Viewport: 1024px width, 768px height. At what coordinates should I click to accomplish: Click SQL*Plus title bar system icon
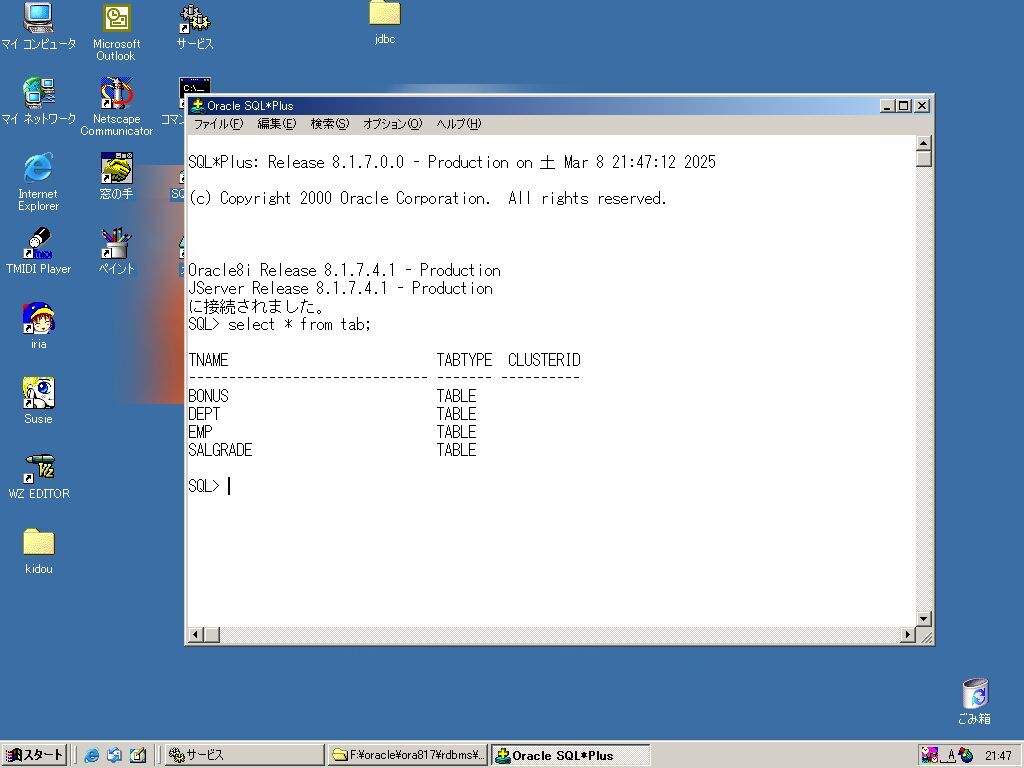tap(197, 105)
